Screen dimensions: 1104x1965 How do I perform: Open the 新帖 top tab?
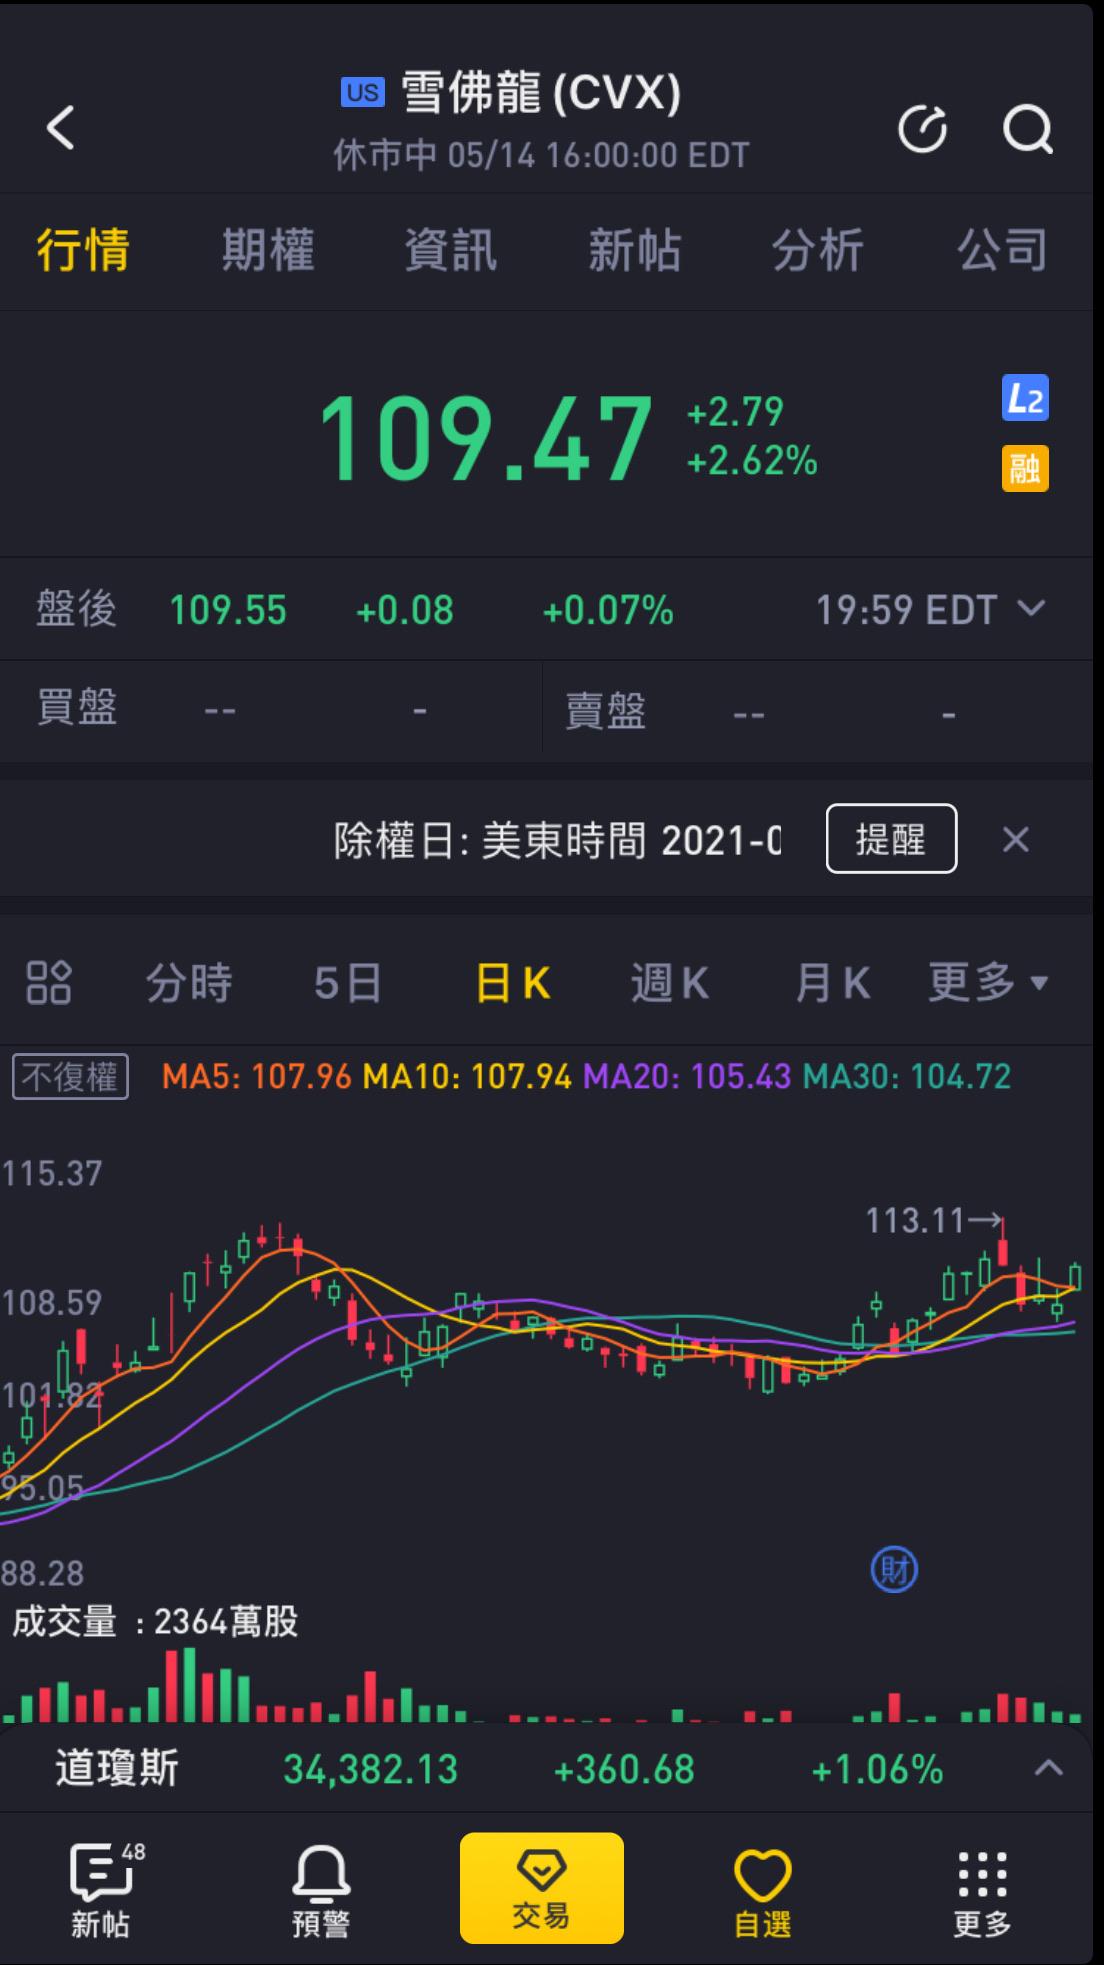point(635,250)
